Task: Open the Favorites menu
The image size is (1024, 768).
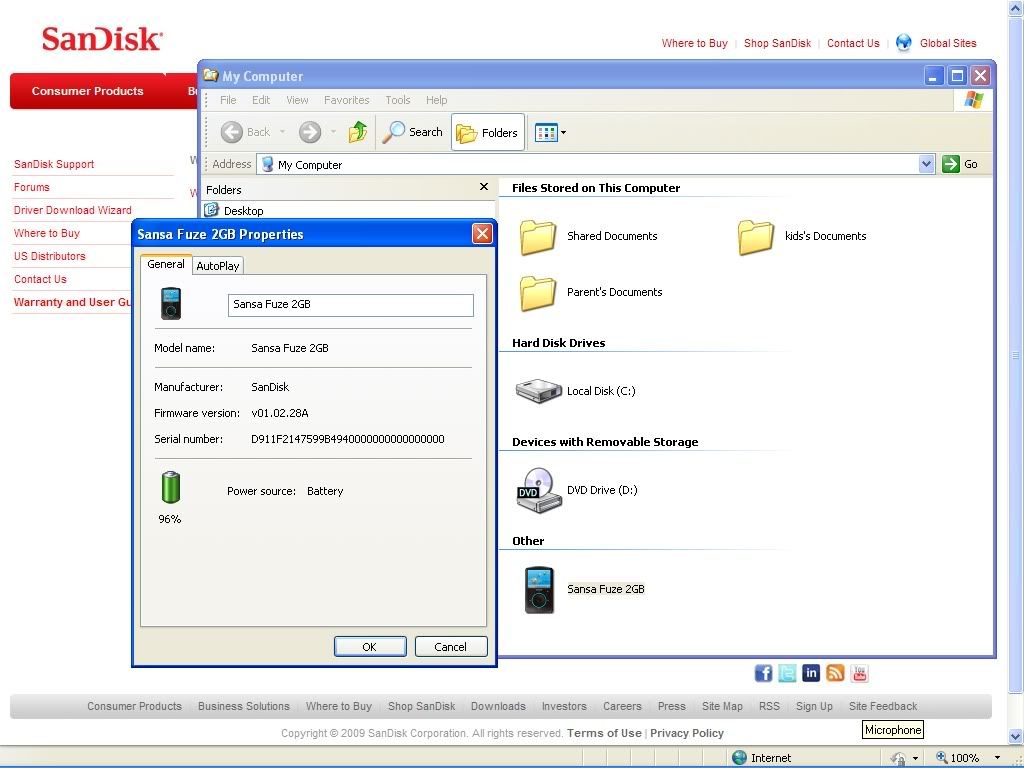Action: click(347, 100)
